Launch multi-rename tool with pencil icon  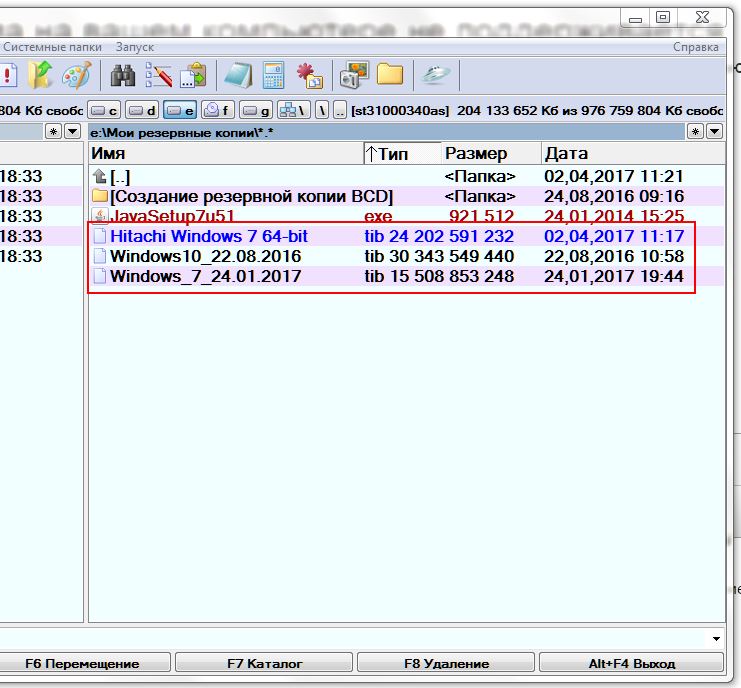[158, 75]
